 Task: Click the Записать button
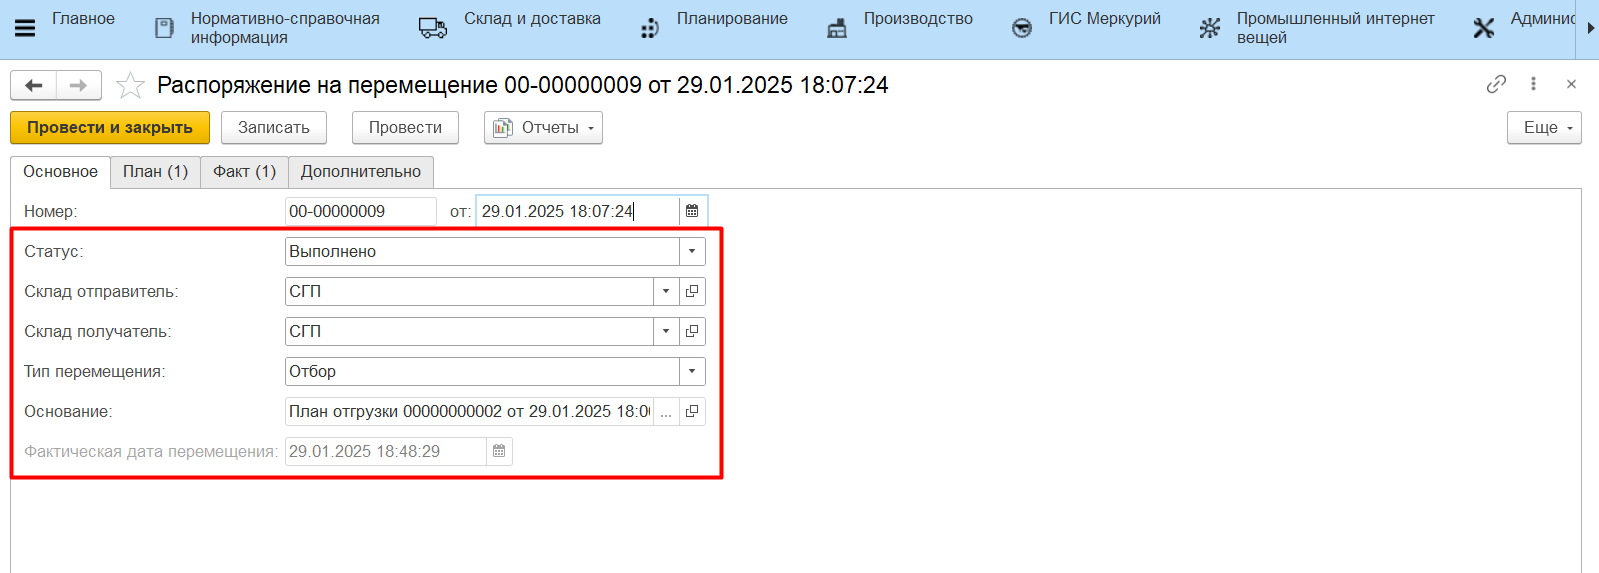(274, 128)
